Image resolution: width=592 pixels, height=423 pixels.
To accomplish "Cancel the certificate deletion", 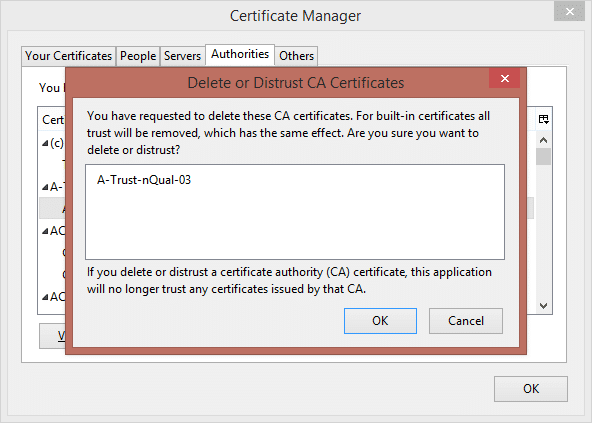I will coord(466,321).
